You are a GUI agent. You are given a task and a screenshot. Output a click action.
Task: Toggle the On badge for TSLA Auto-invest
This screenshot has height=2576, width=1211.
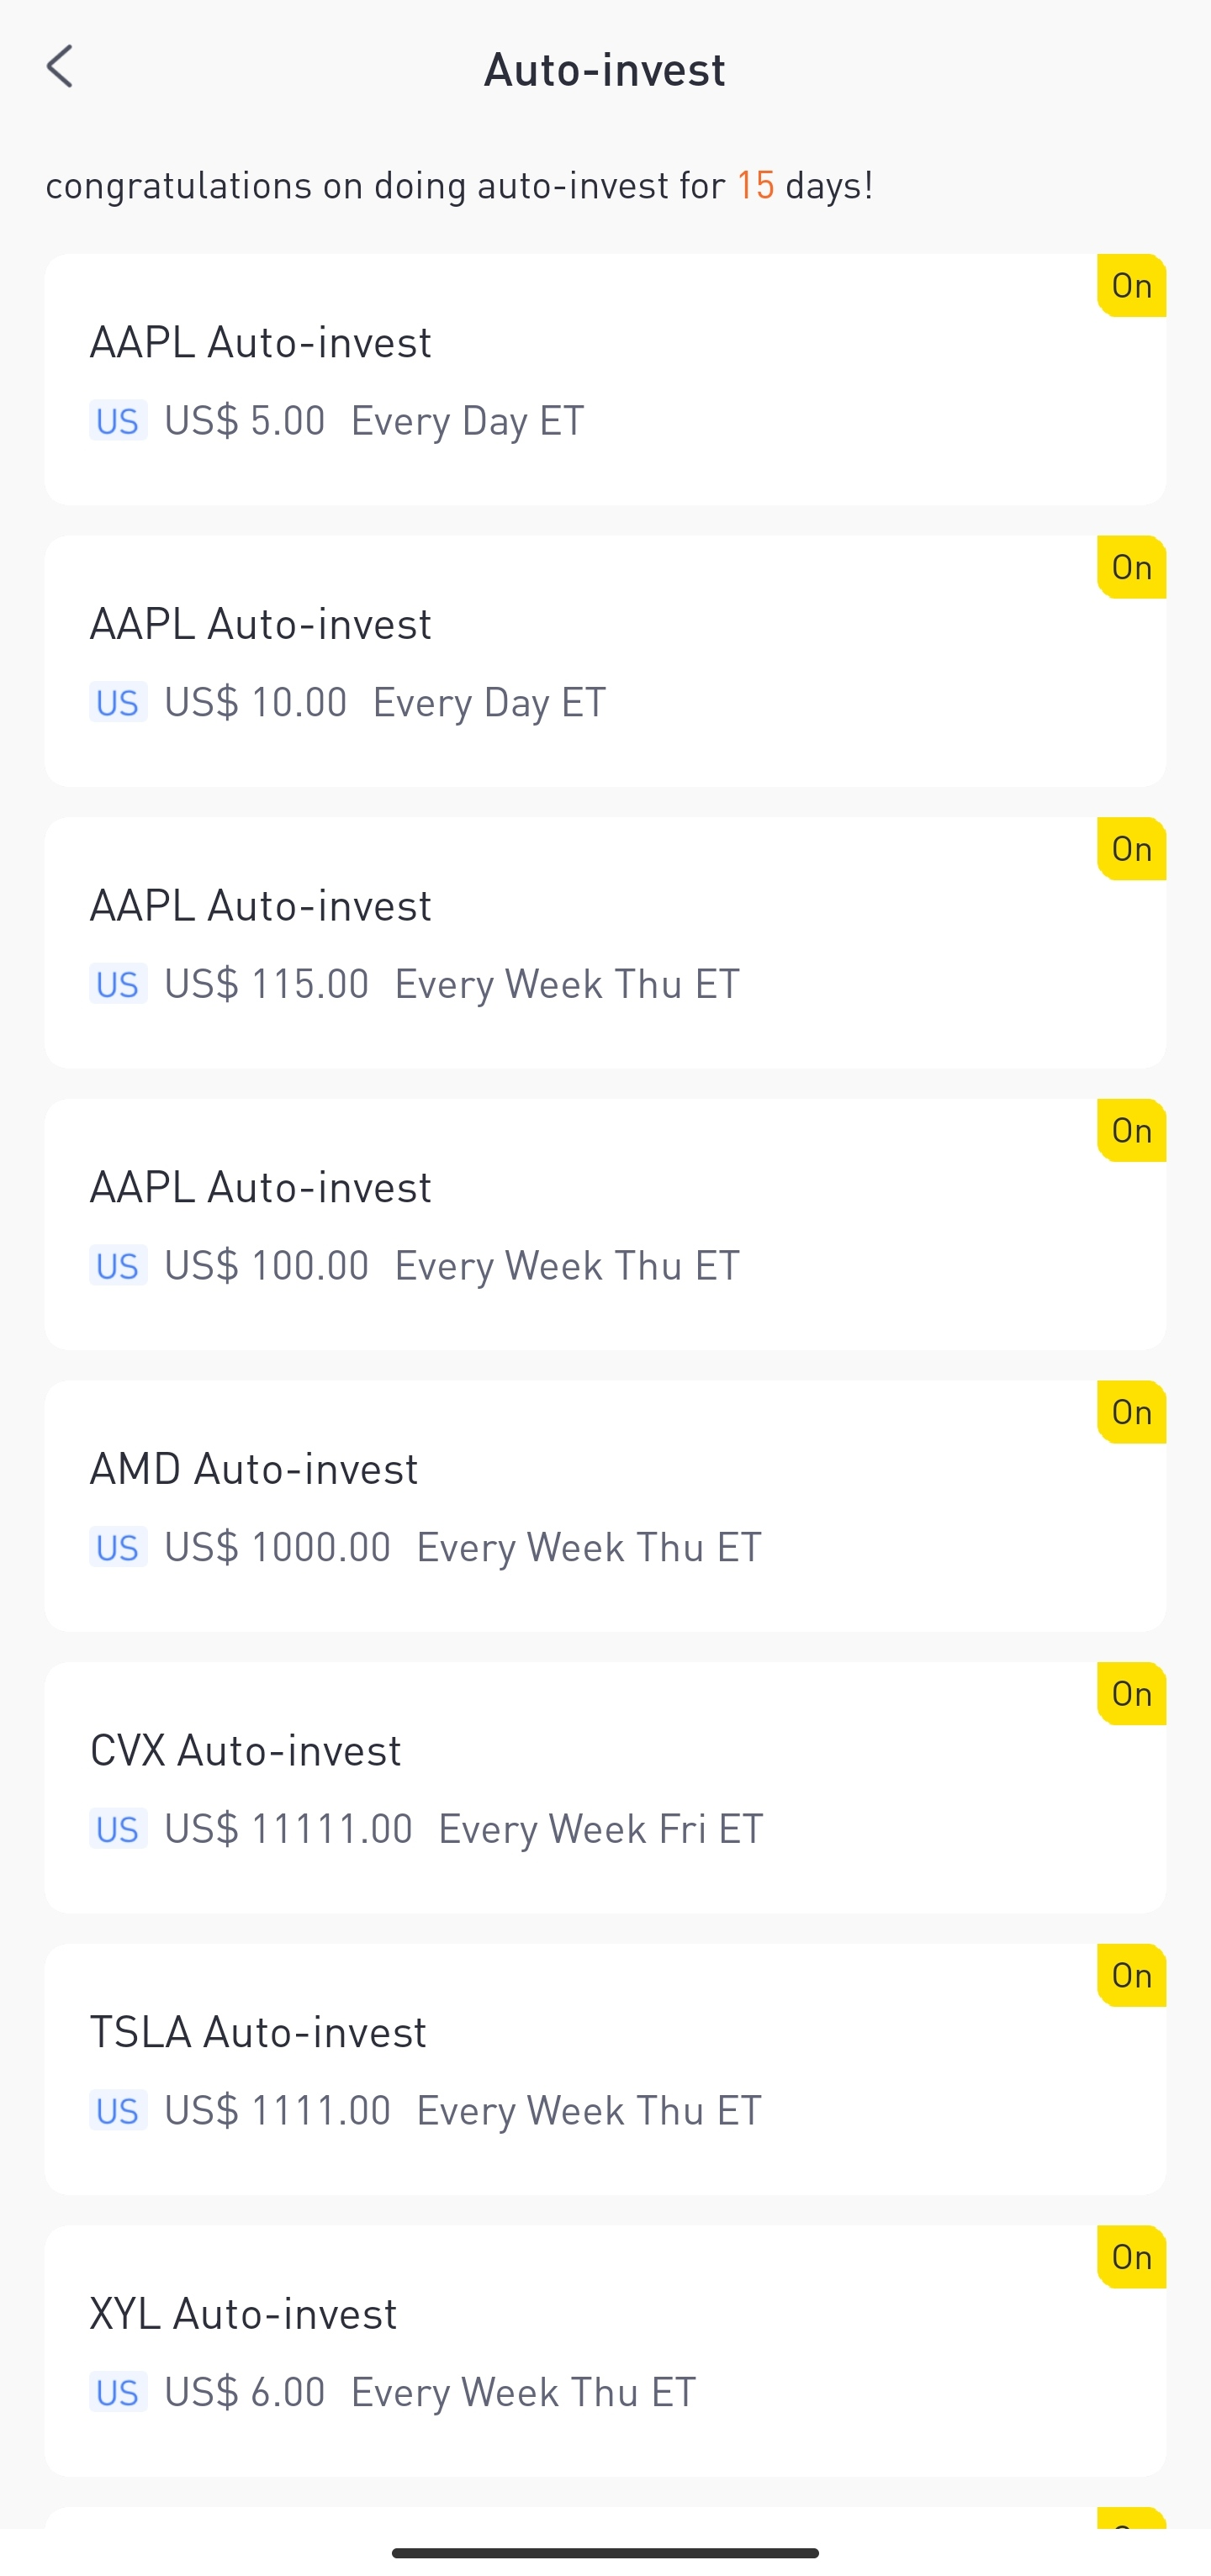[1131, 1976]
